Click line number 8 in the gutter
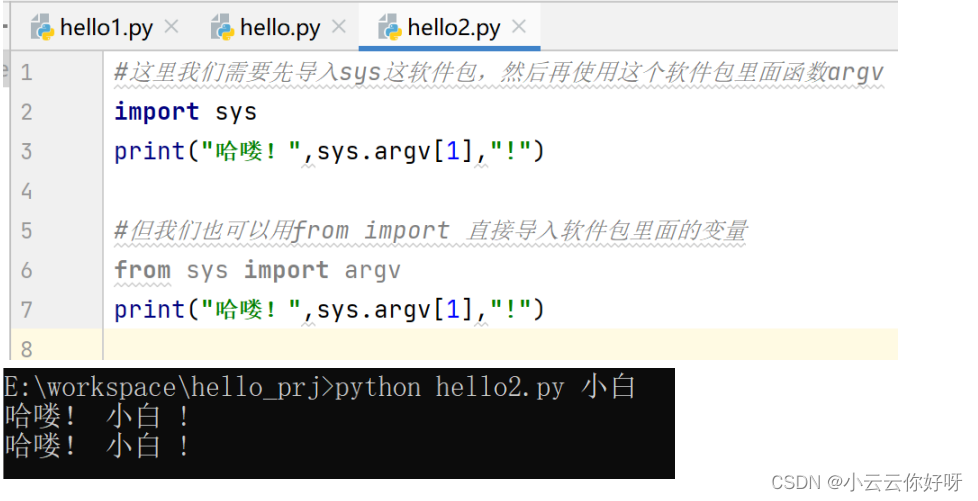Viewport: 978px width, 501px height. pos(26,349)
